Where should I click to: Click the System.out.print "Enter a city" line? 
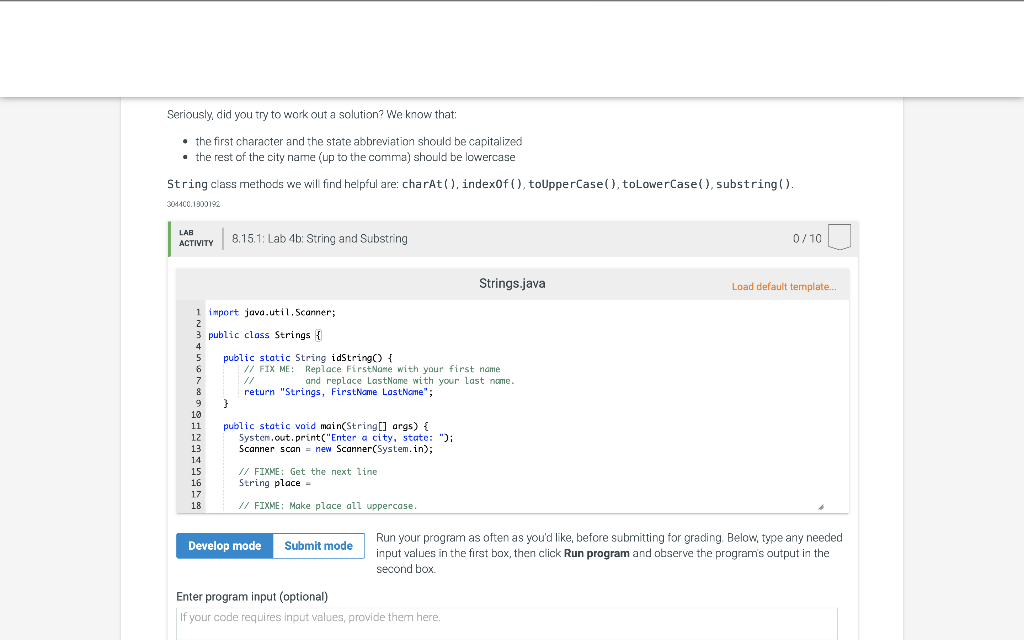[346, 438]
